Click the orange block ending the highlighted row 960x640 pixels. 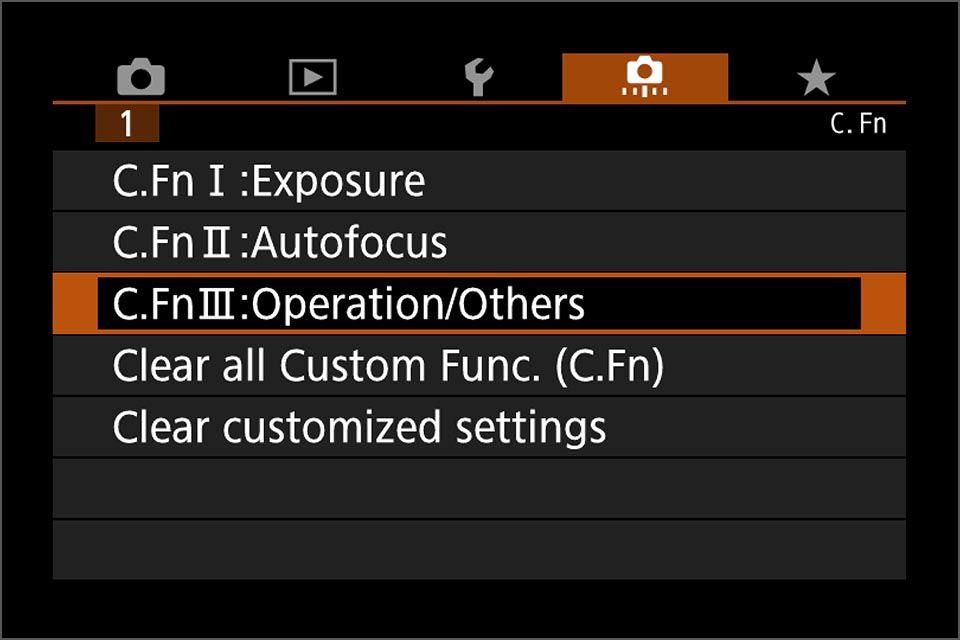[883, 304]
